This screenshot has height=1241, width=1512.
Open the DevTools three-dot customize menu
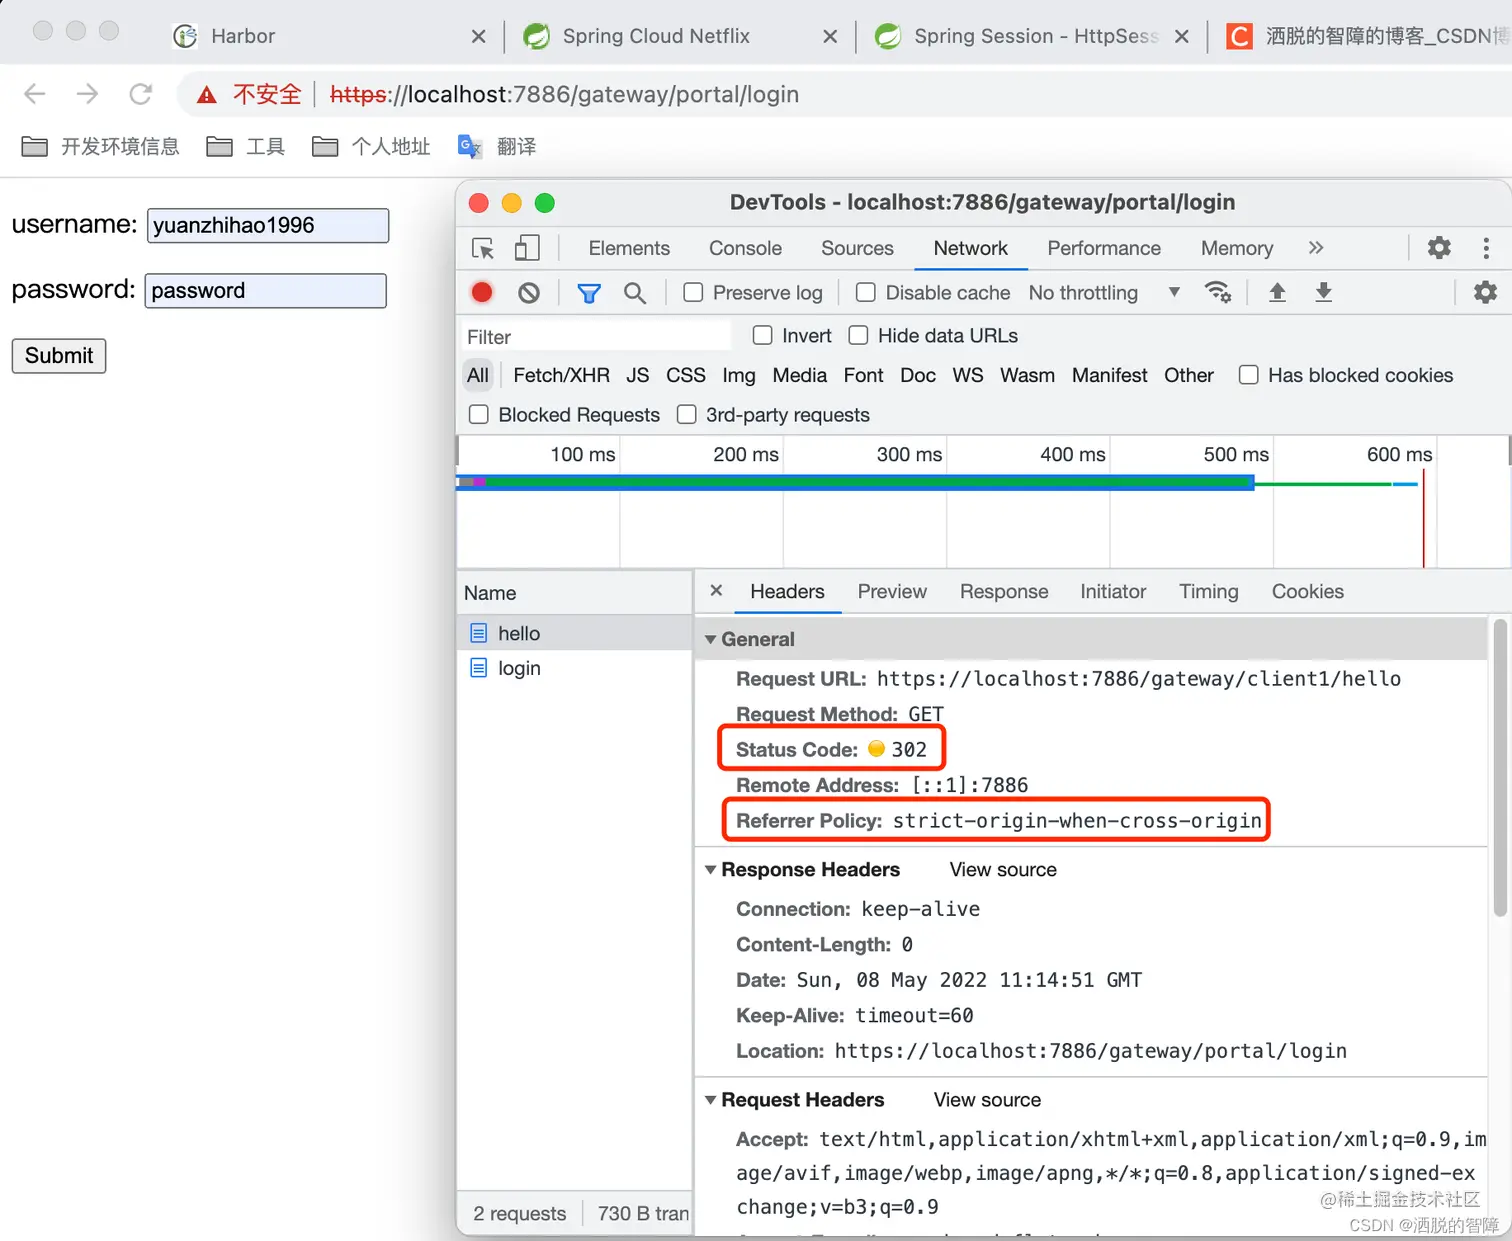(1486, 248)
